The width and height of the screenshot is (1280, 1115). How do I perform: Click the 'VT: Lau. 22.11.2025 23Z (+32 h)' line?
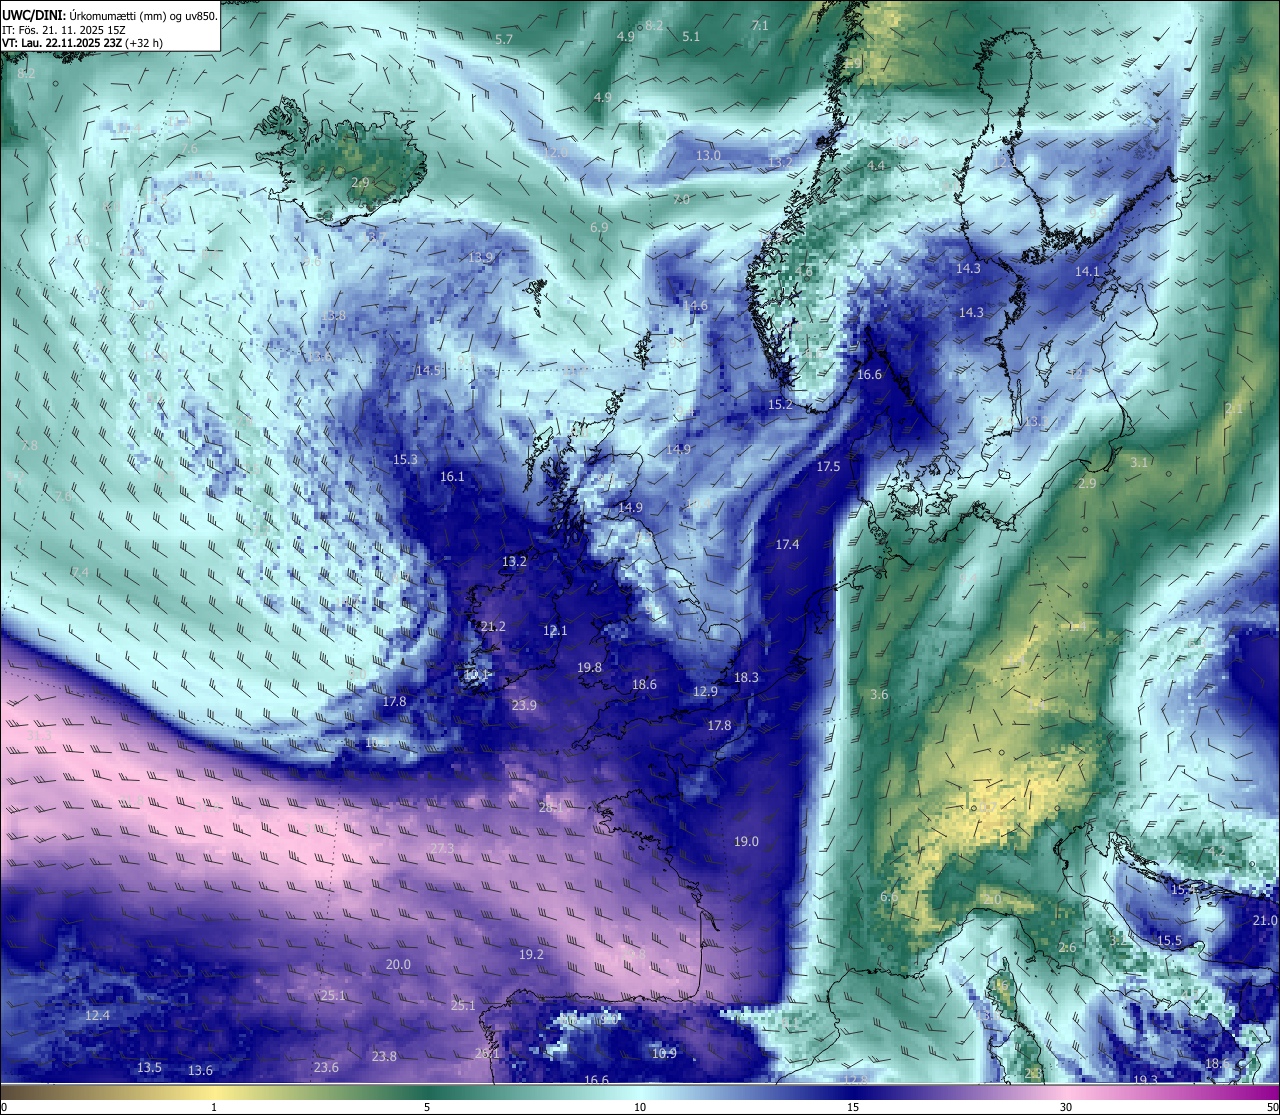pos(82,43)
